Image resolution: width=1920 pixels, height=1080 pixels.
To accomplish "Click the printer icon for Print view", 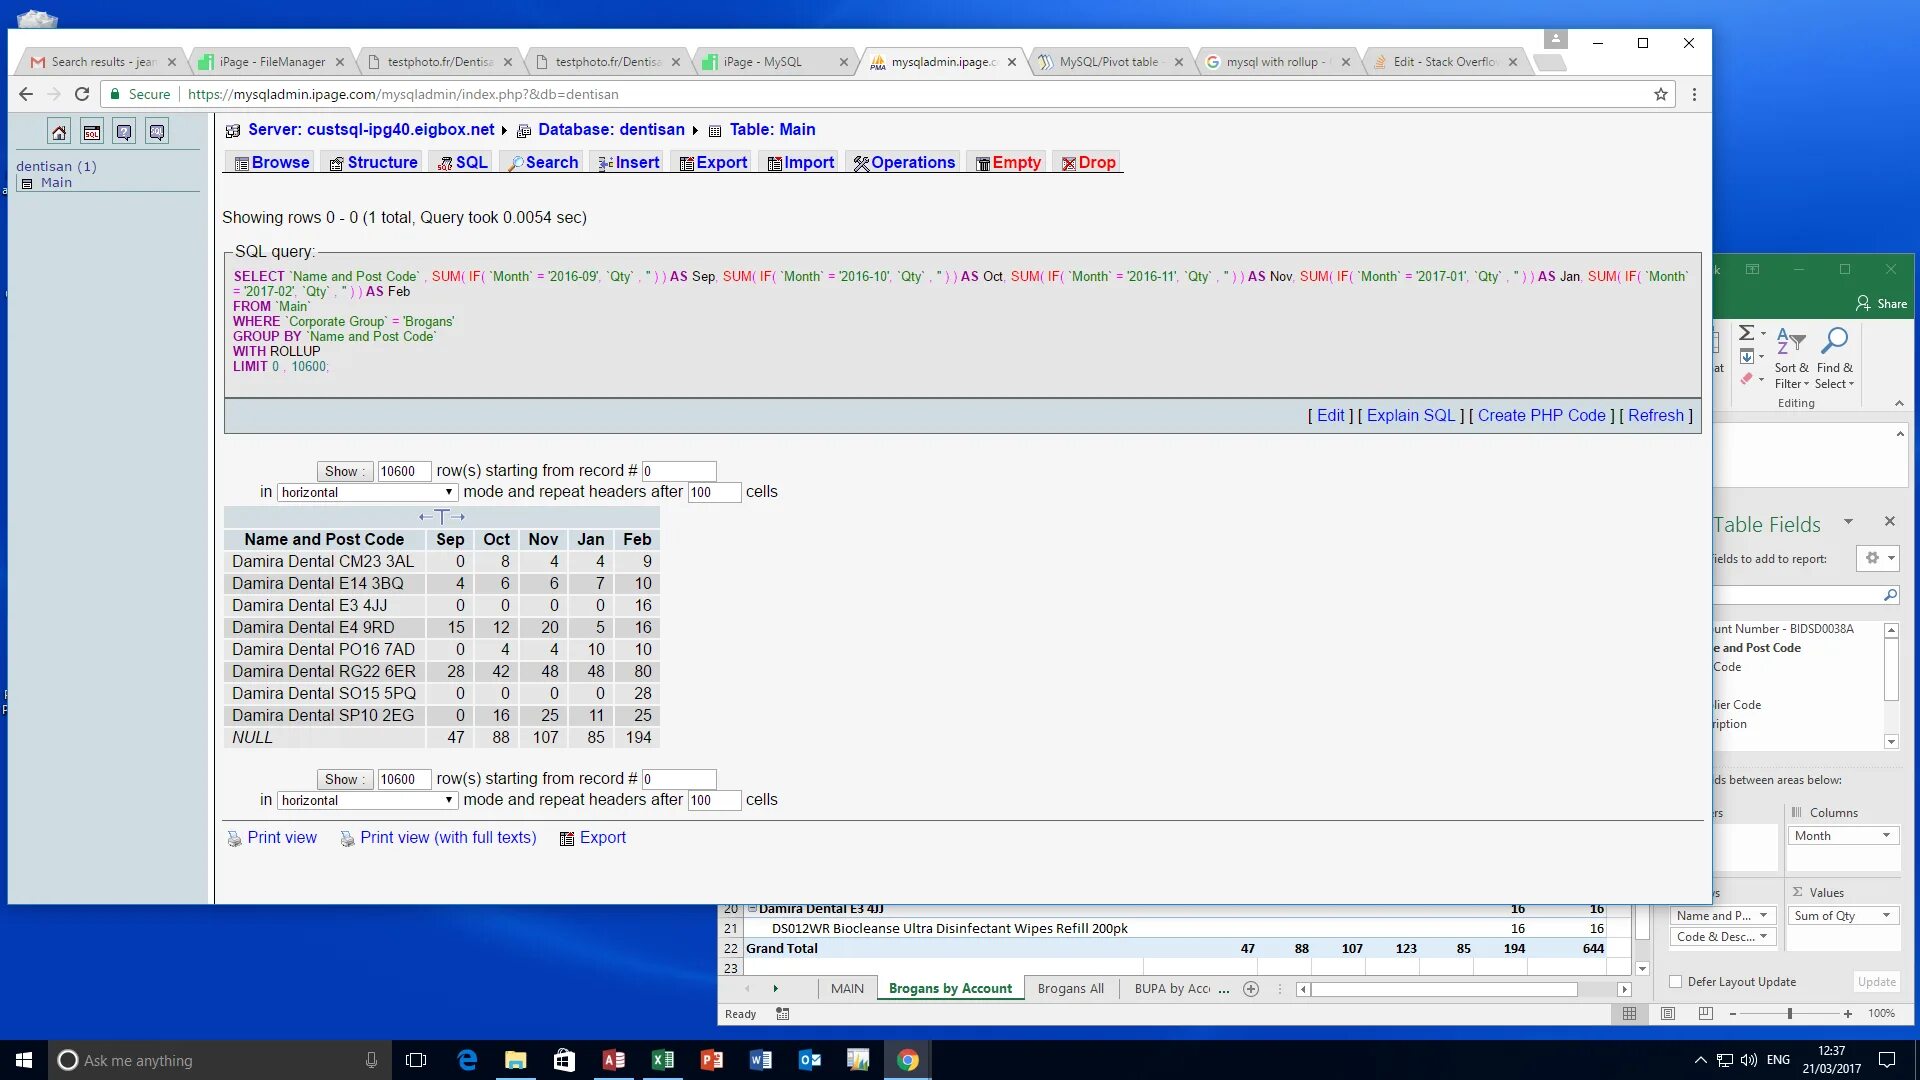I will [234, 839].
